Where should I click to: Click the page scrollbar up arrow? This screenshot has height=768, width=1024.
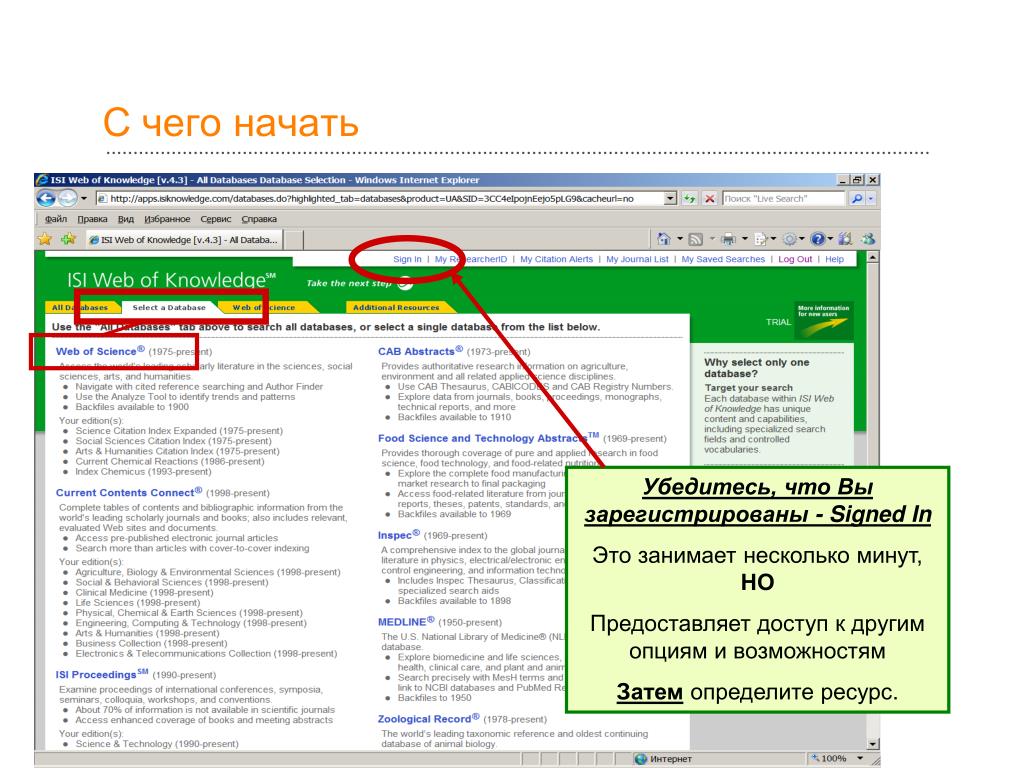pyautogui.click(x=872, y=257)
